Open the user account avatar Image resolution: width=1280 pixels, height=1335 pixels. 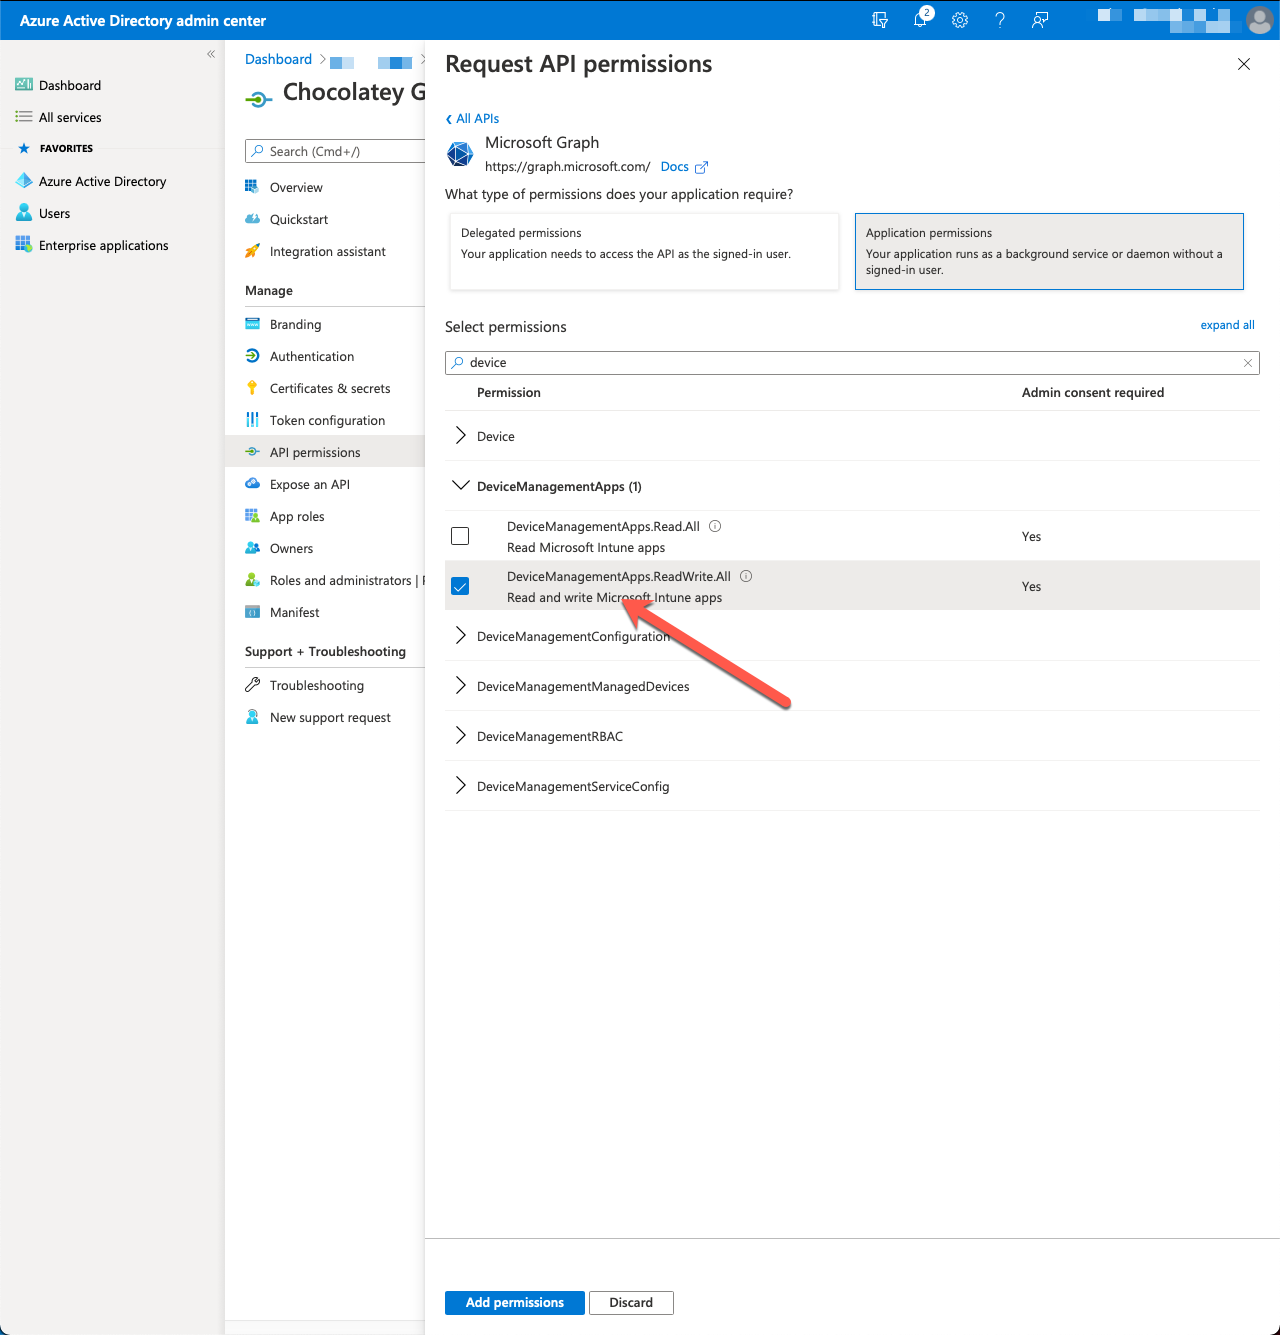point(1259,20)
